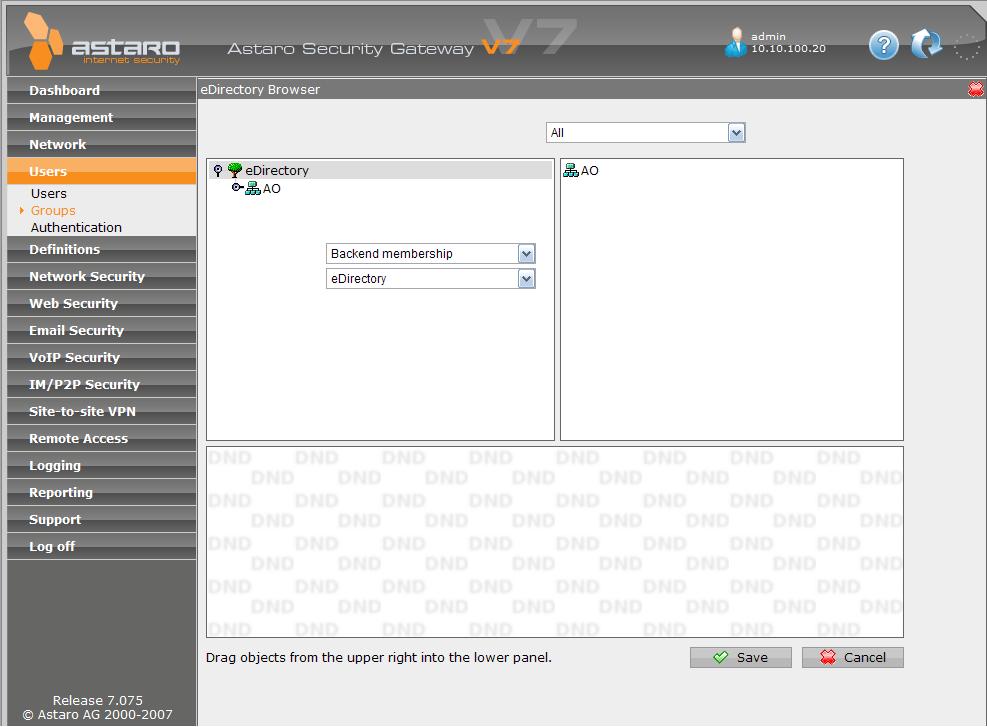Collapse the eDirectory root node
The image size is (987, 727).
point(218,170)
